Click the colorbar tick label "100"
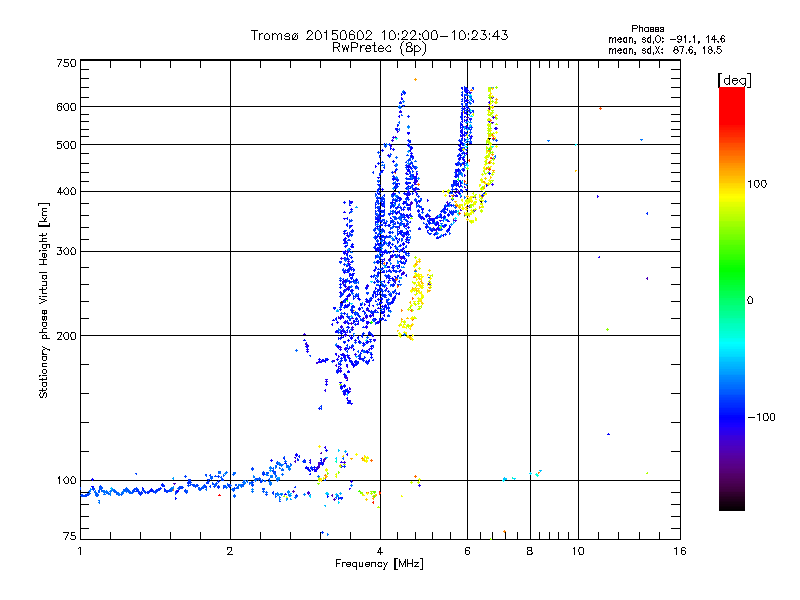 click(757, 184)
